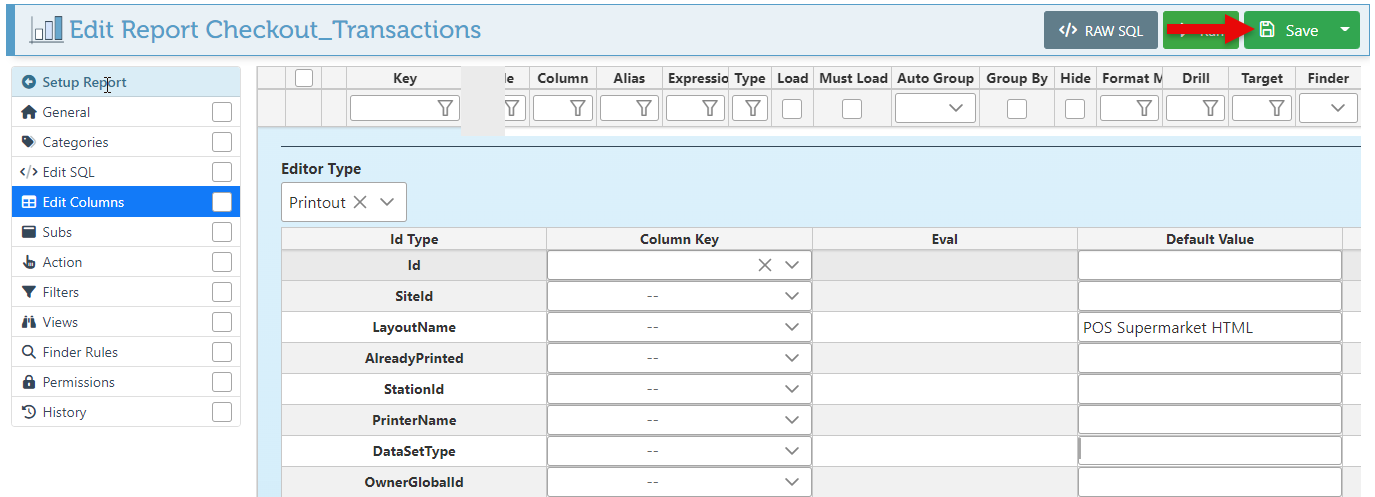Click the Target column filter icon
Image resolution: width=1375 pixels, height=497 pixels.
pos(1276,108)
